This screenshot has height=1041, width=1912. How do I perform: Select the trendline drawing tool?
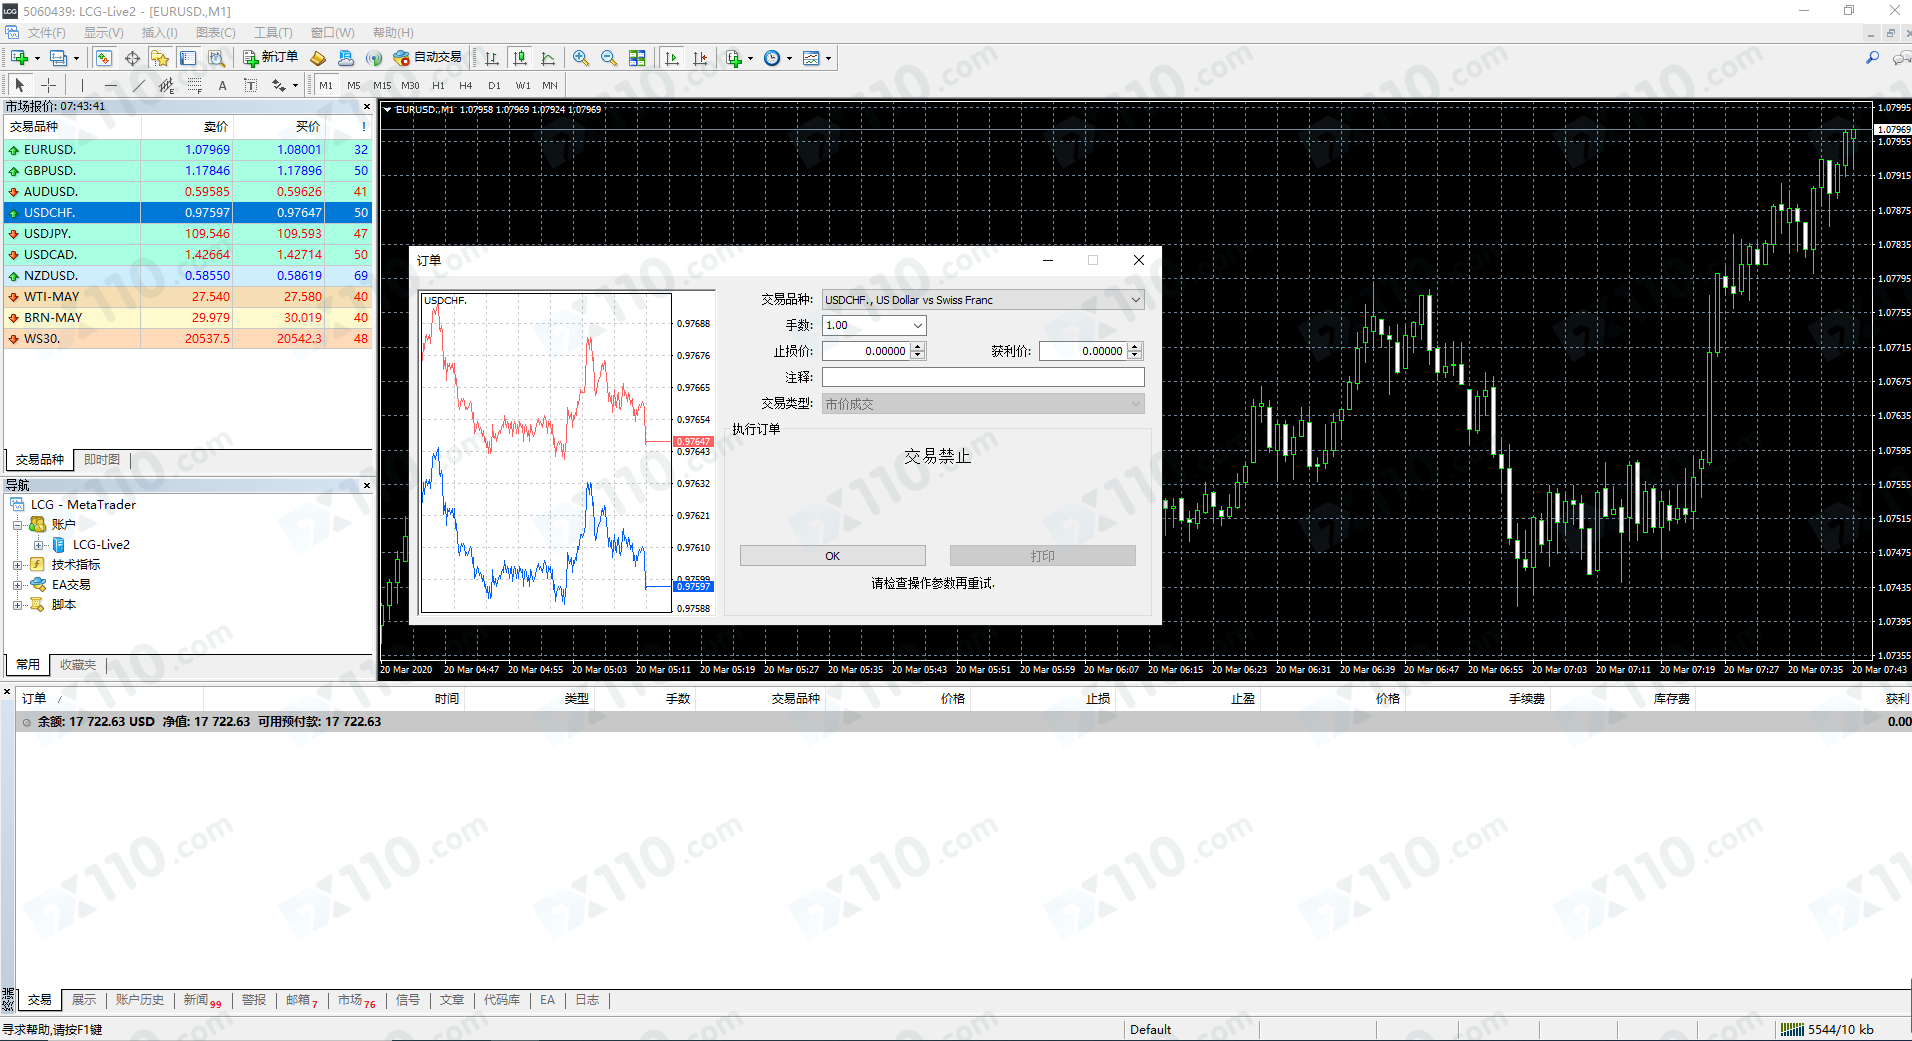[138, 85]
